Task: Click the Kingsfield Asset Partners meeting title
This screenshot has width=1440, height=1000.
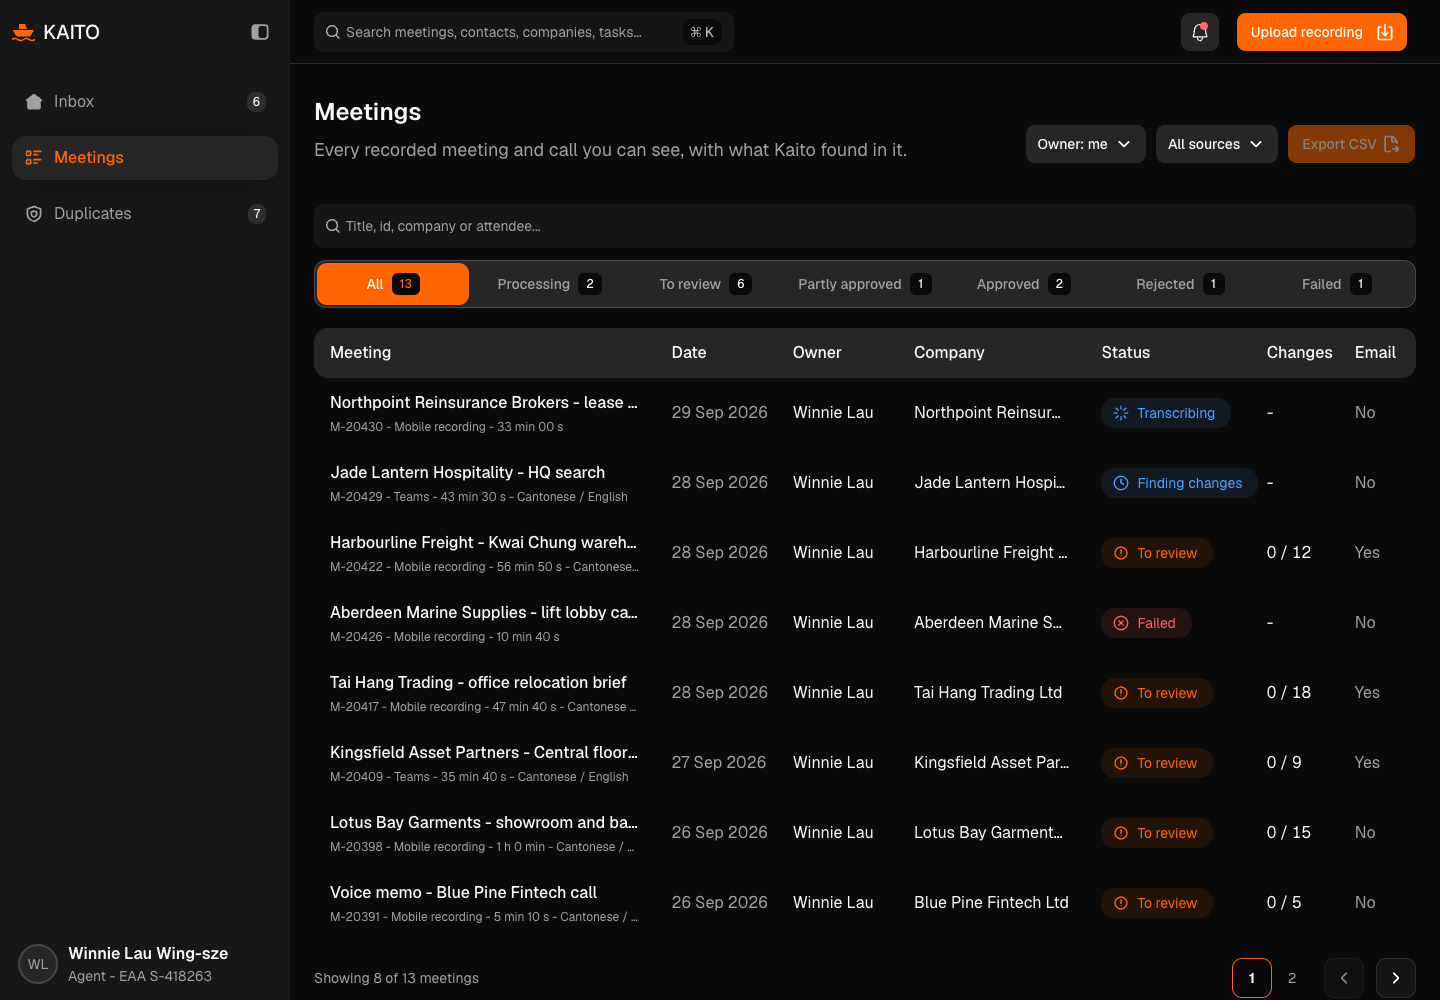Action: (484, 752)
